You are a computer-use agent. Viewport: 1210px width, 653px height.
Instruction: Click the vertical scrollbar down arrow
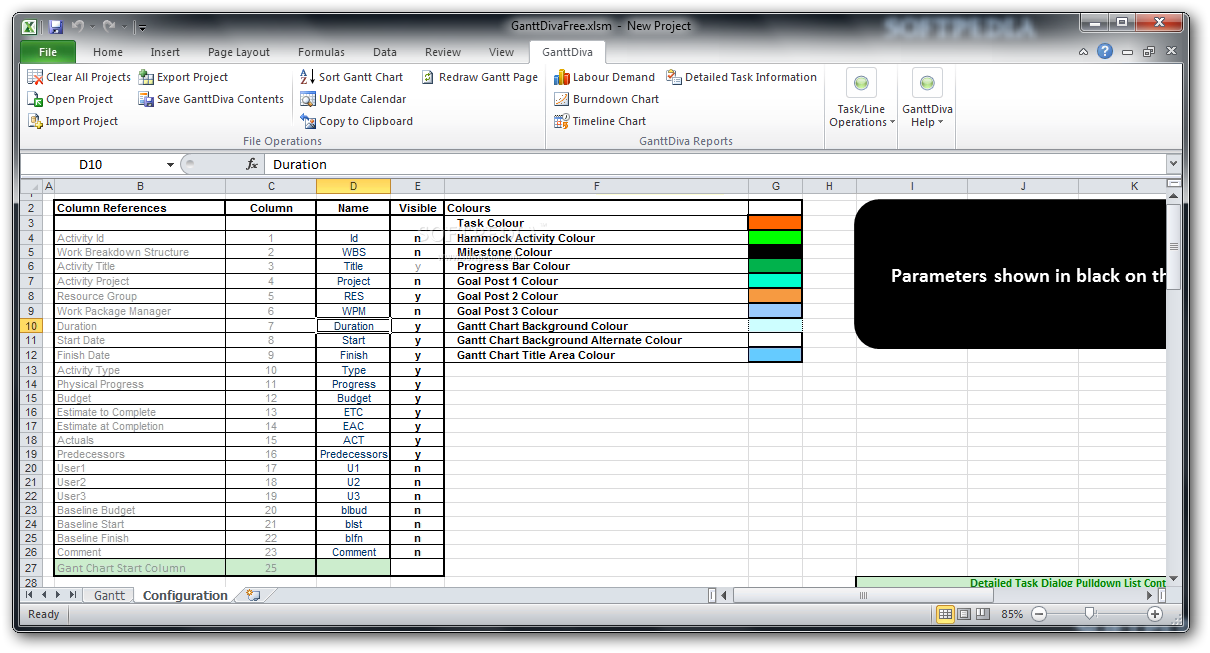pos(1173,578)
